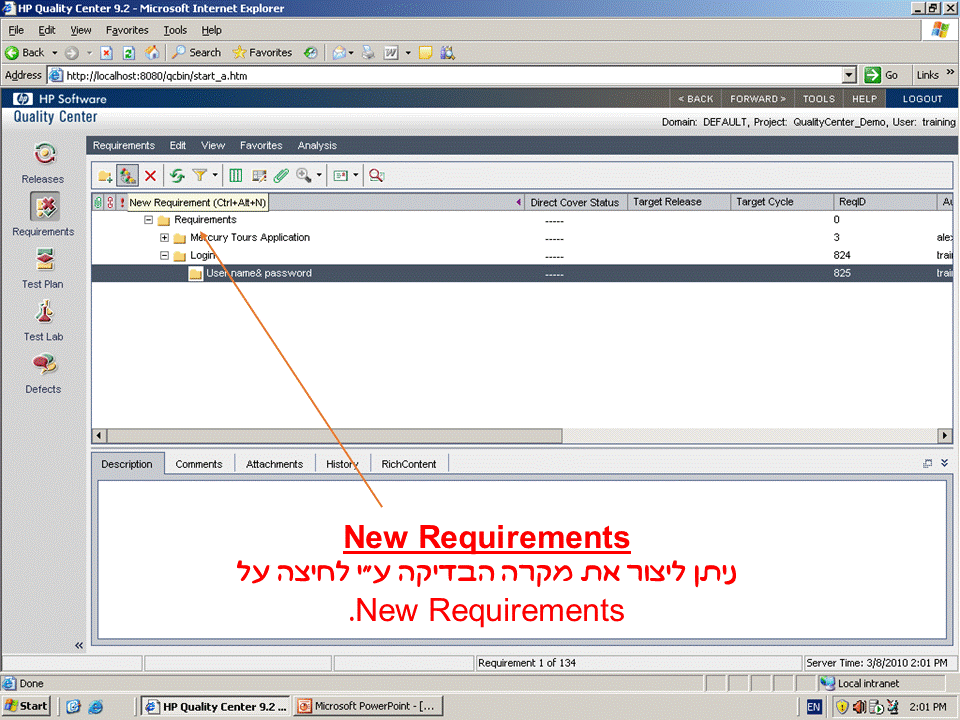Open the Favorites menu in Quality Center
This screenshot has width=960, height=720.
click(x=261, y=145)
